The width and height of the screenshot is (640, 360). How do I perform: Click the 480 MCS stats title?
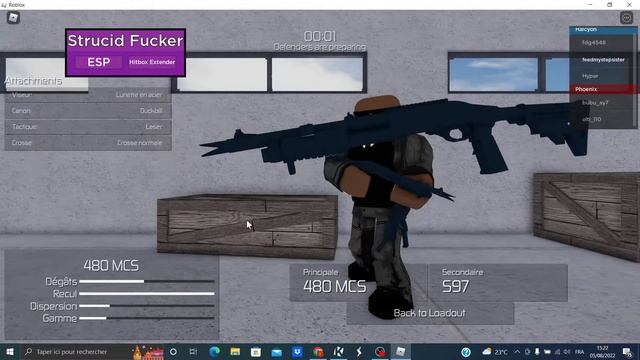(x=111, y=266)
